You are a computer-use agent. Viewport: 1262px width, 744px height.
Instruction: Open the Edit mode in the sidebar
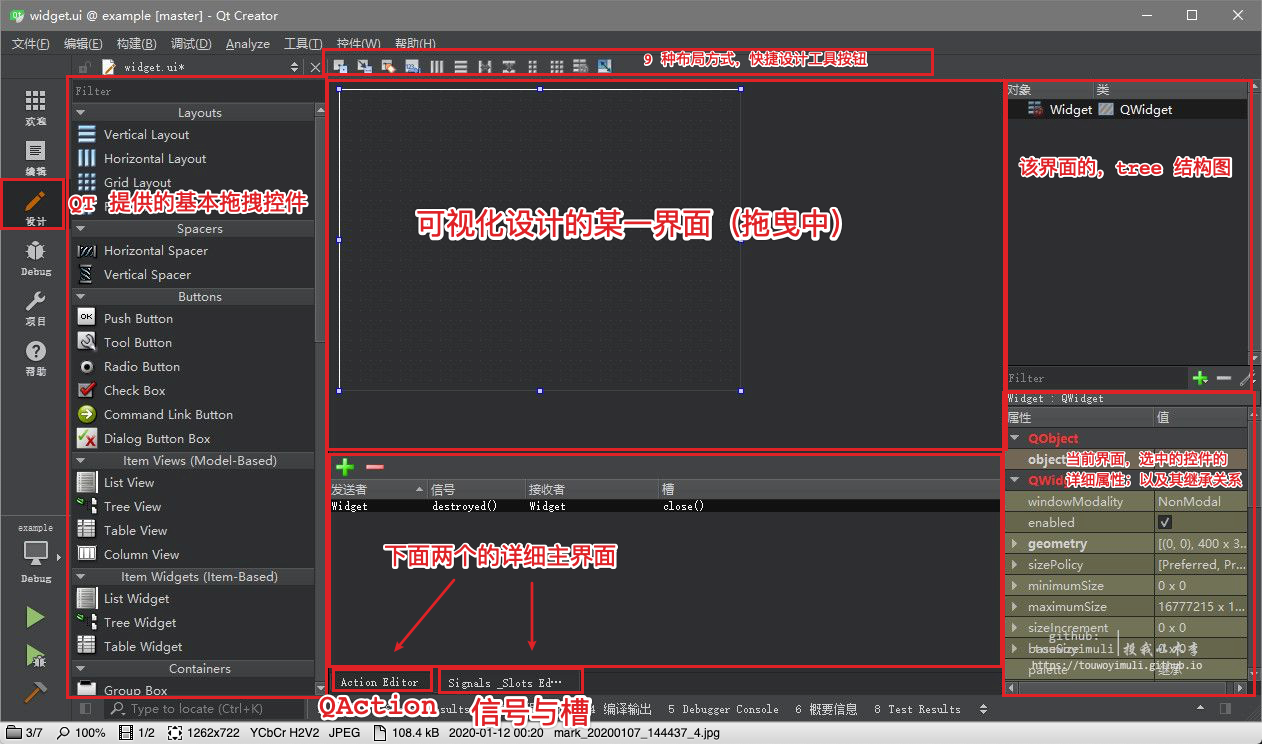35,157
